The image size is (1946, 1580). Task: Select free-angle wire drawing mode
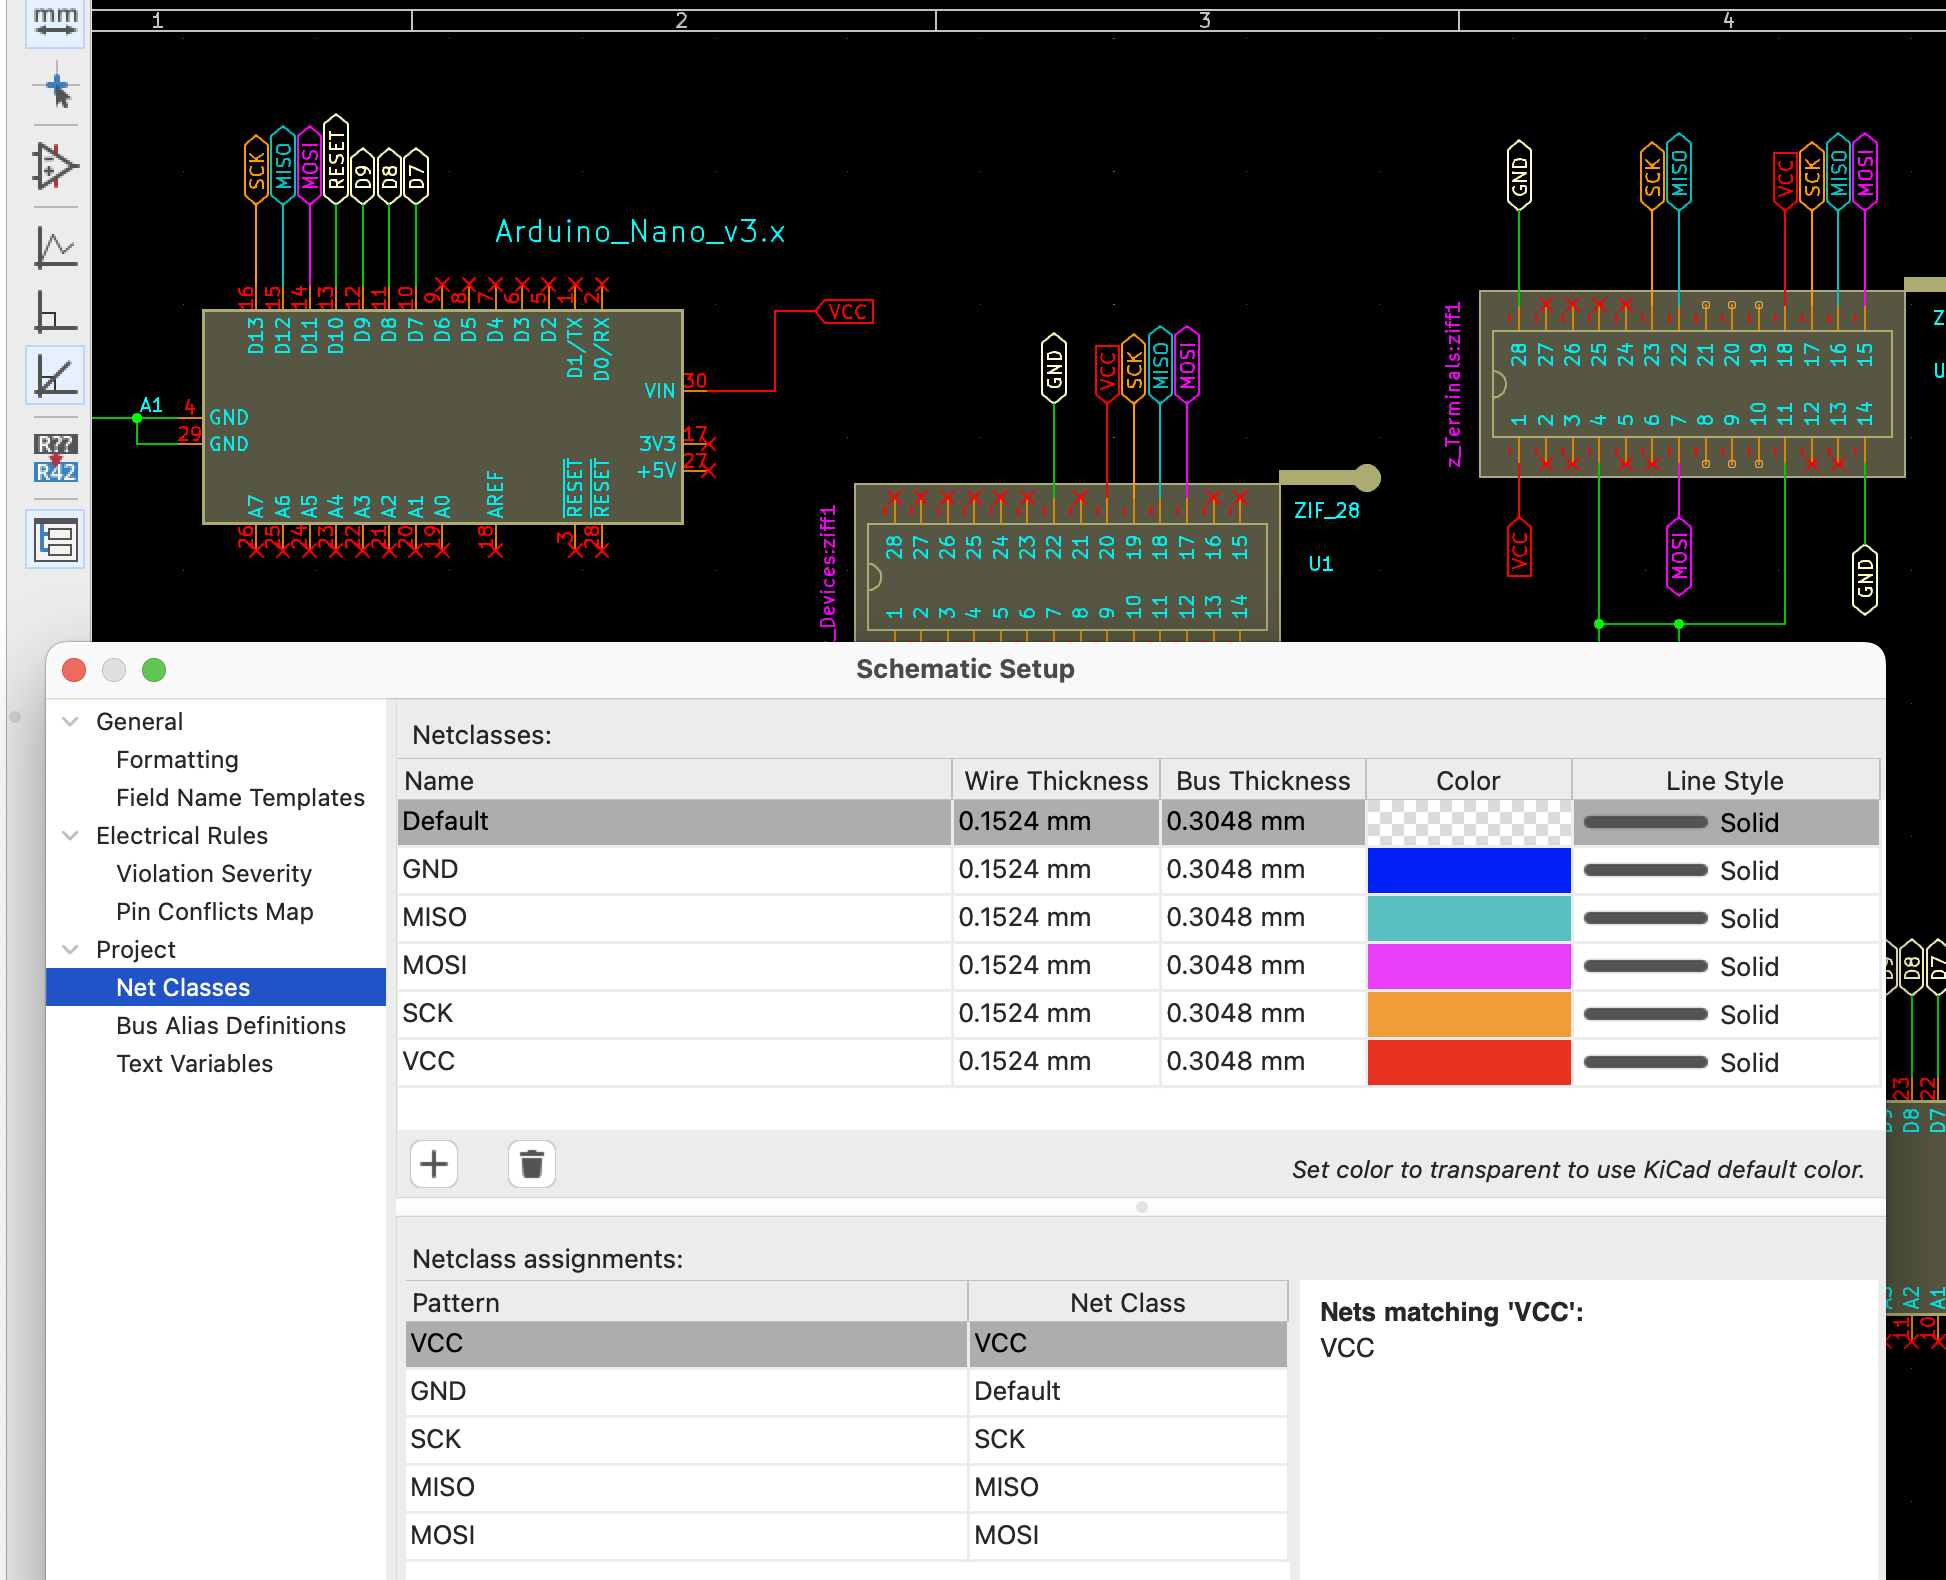(55, 247)
